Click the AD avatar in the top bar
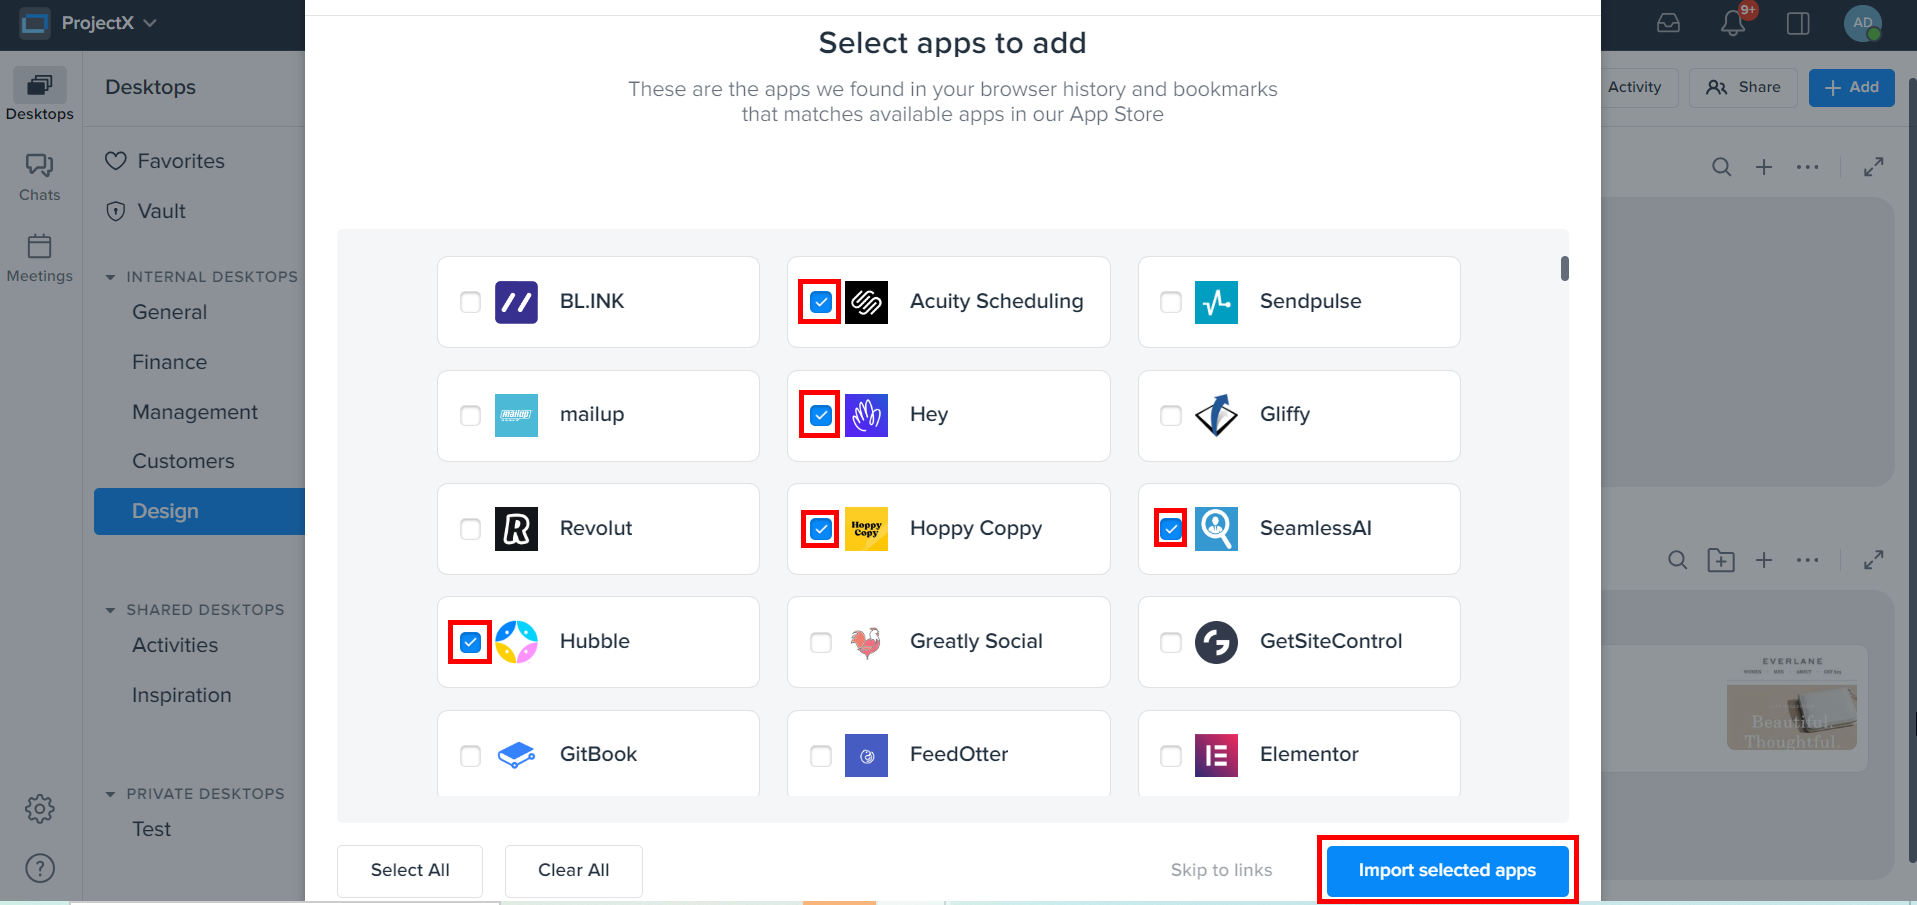Viewport: 1917px width, 905px height. (1862, 23)
